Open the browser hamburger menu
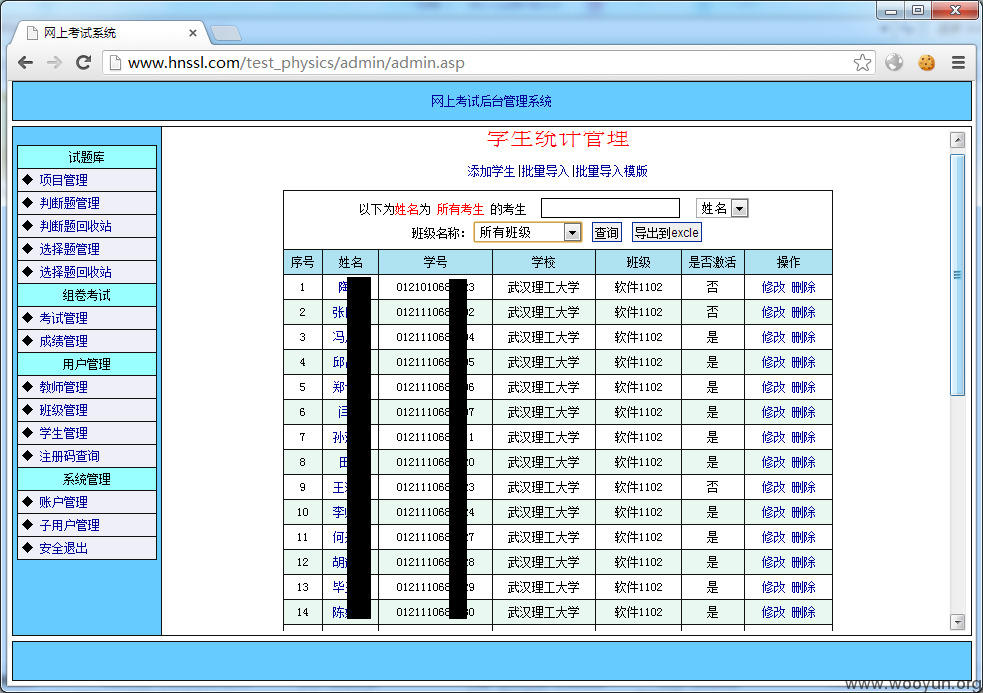The height and width of the screenshot is (693, 983). [958, 62]
